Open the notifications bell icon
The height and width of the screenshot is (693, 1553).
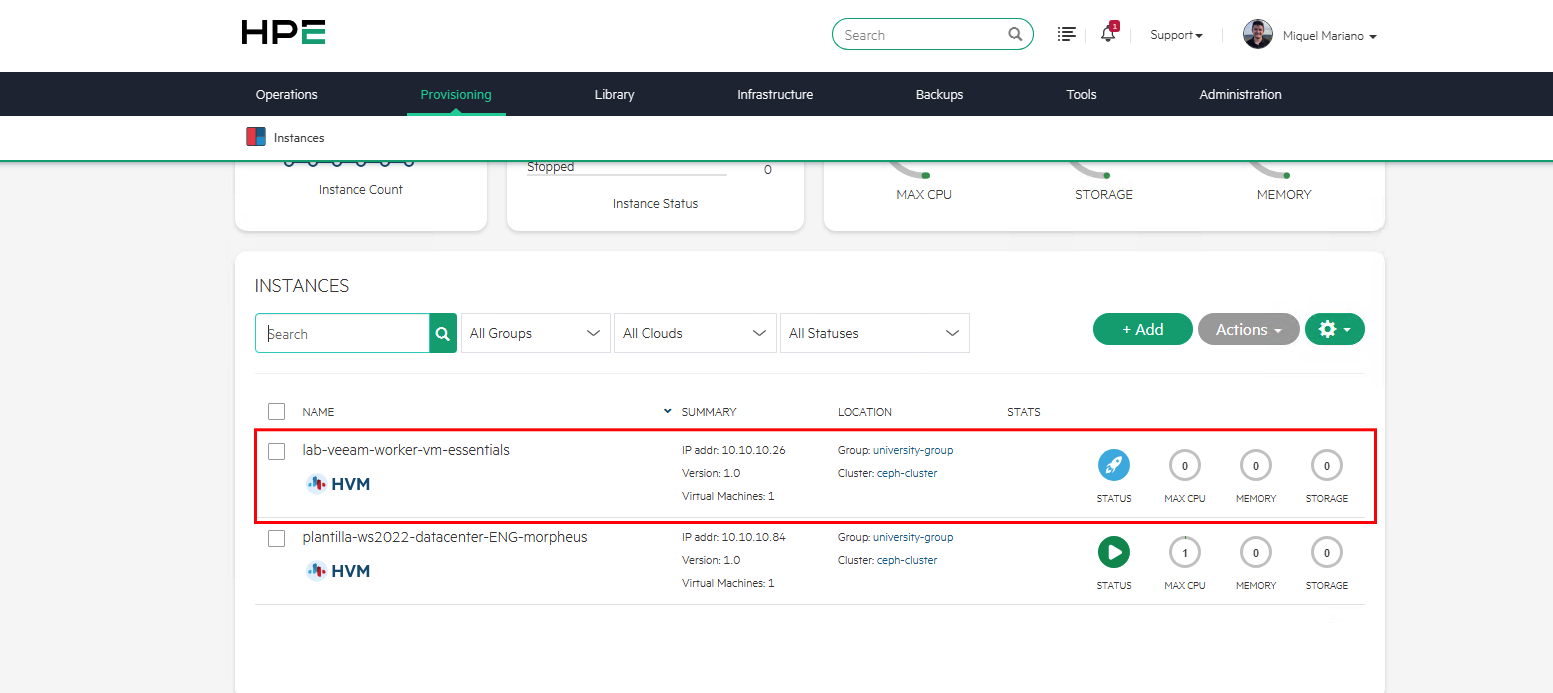point(1108,34)
